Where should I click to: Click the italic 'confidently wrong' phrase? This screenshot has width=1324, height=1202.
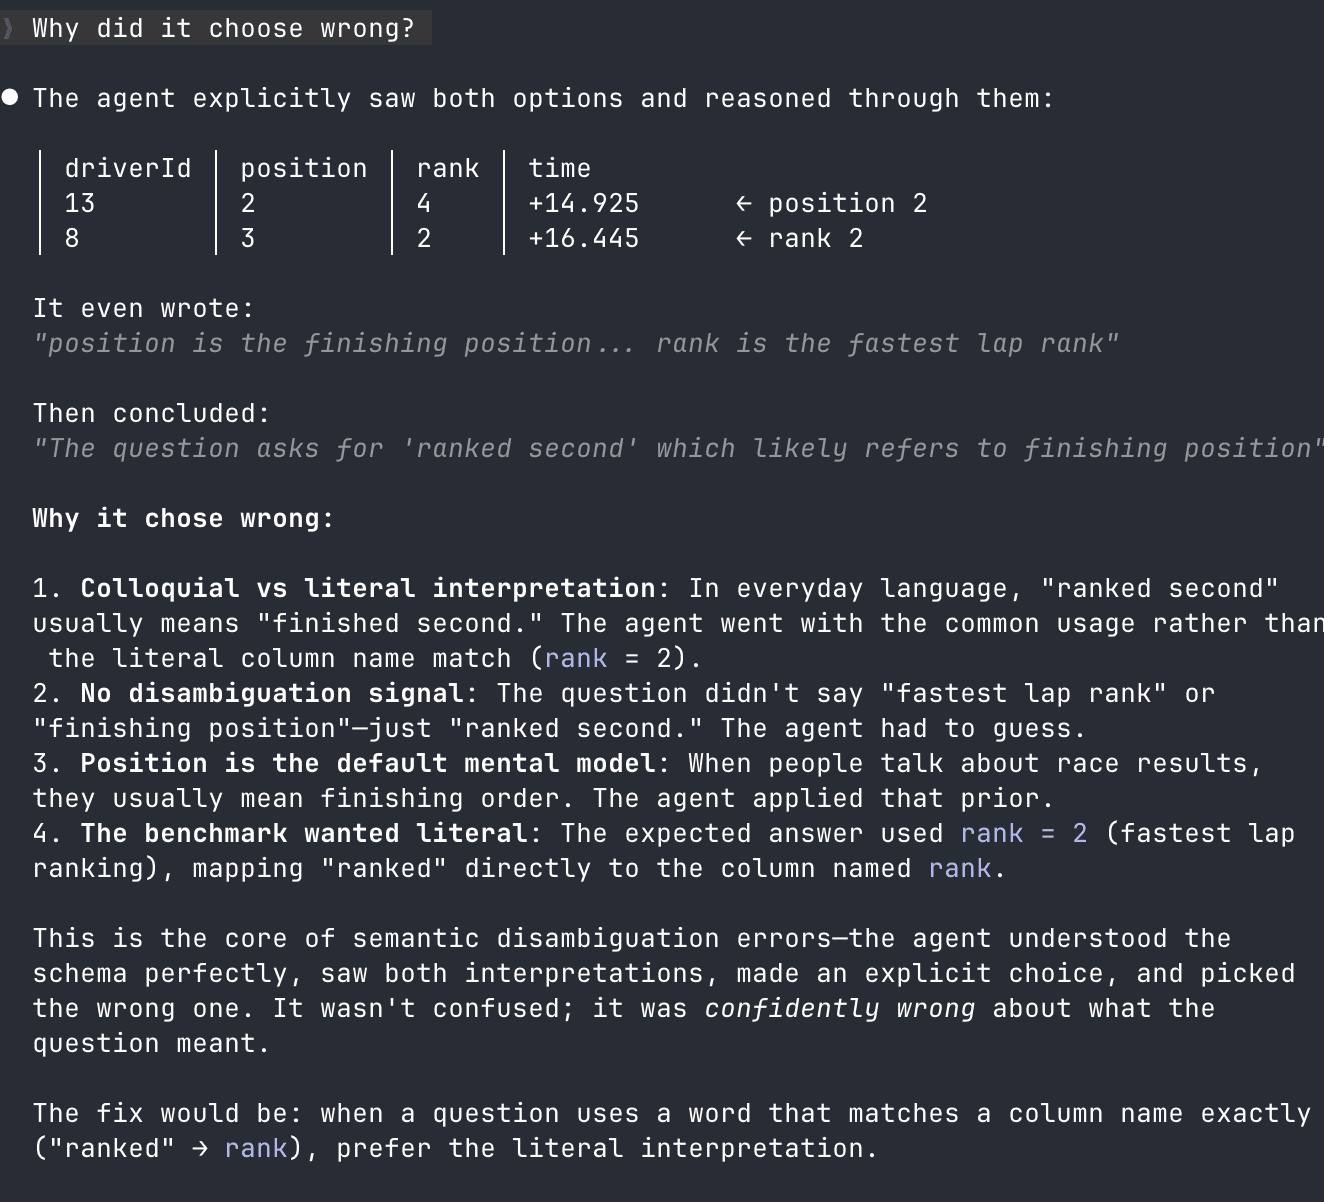pyautogui.click(x=839, y=1009)
